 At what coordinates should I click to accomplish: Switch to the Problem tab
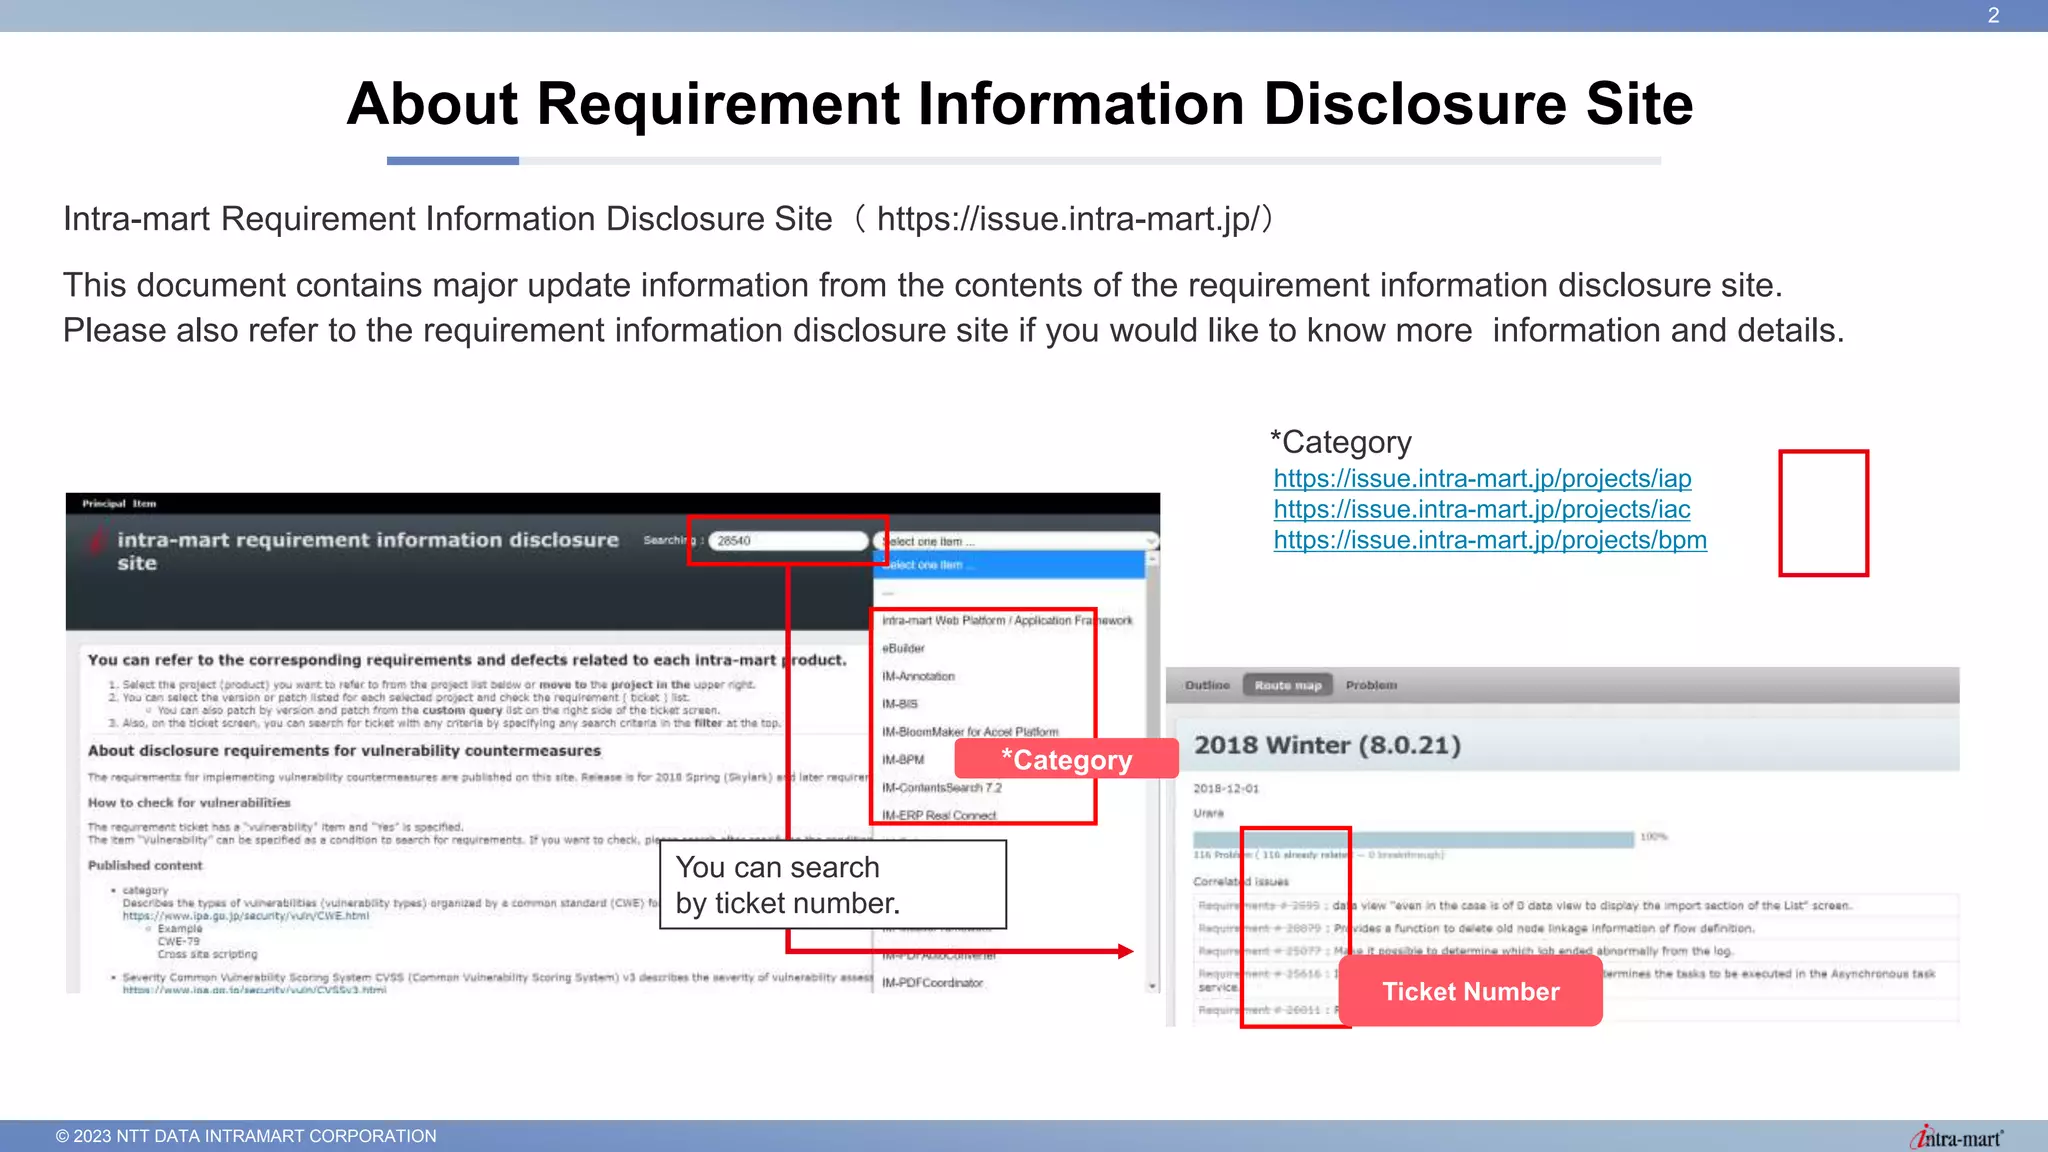coord(1371,686)
